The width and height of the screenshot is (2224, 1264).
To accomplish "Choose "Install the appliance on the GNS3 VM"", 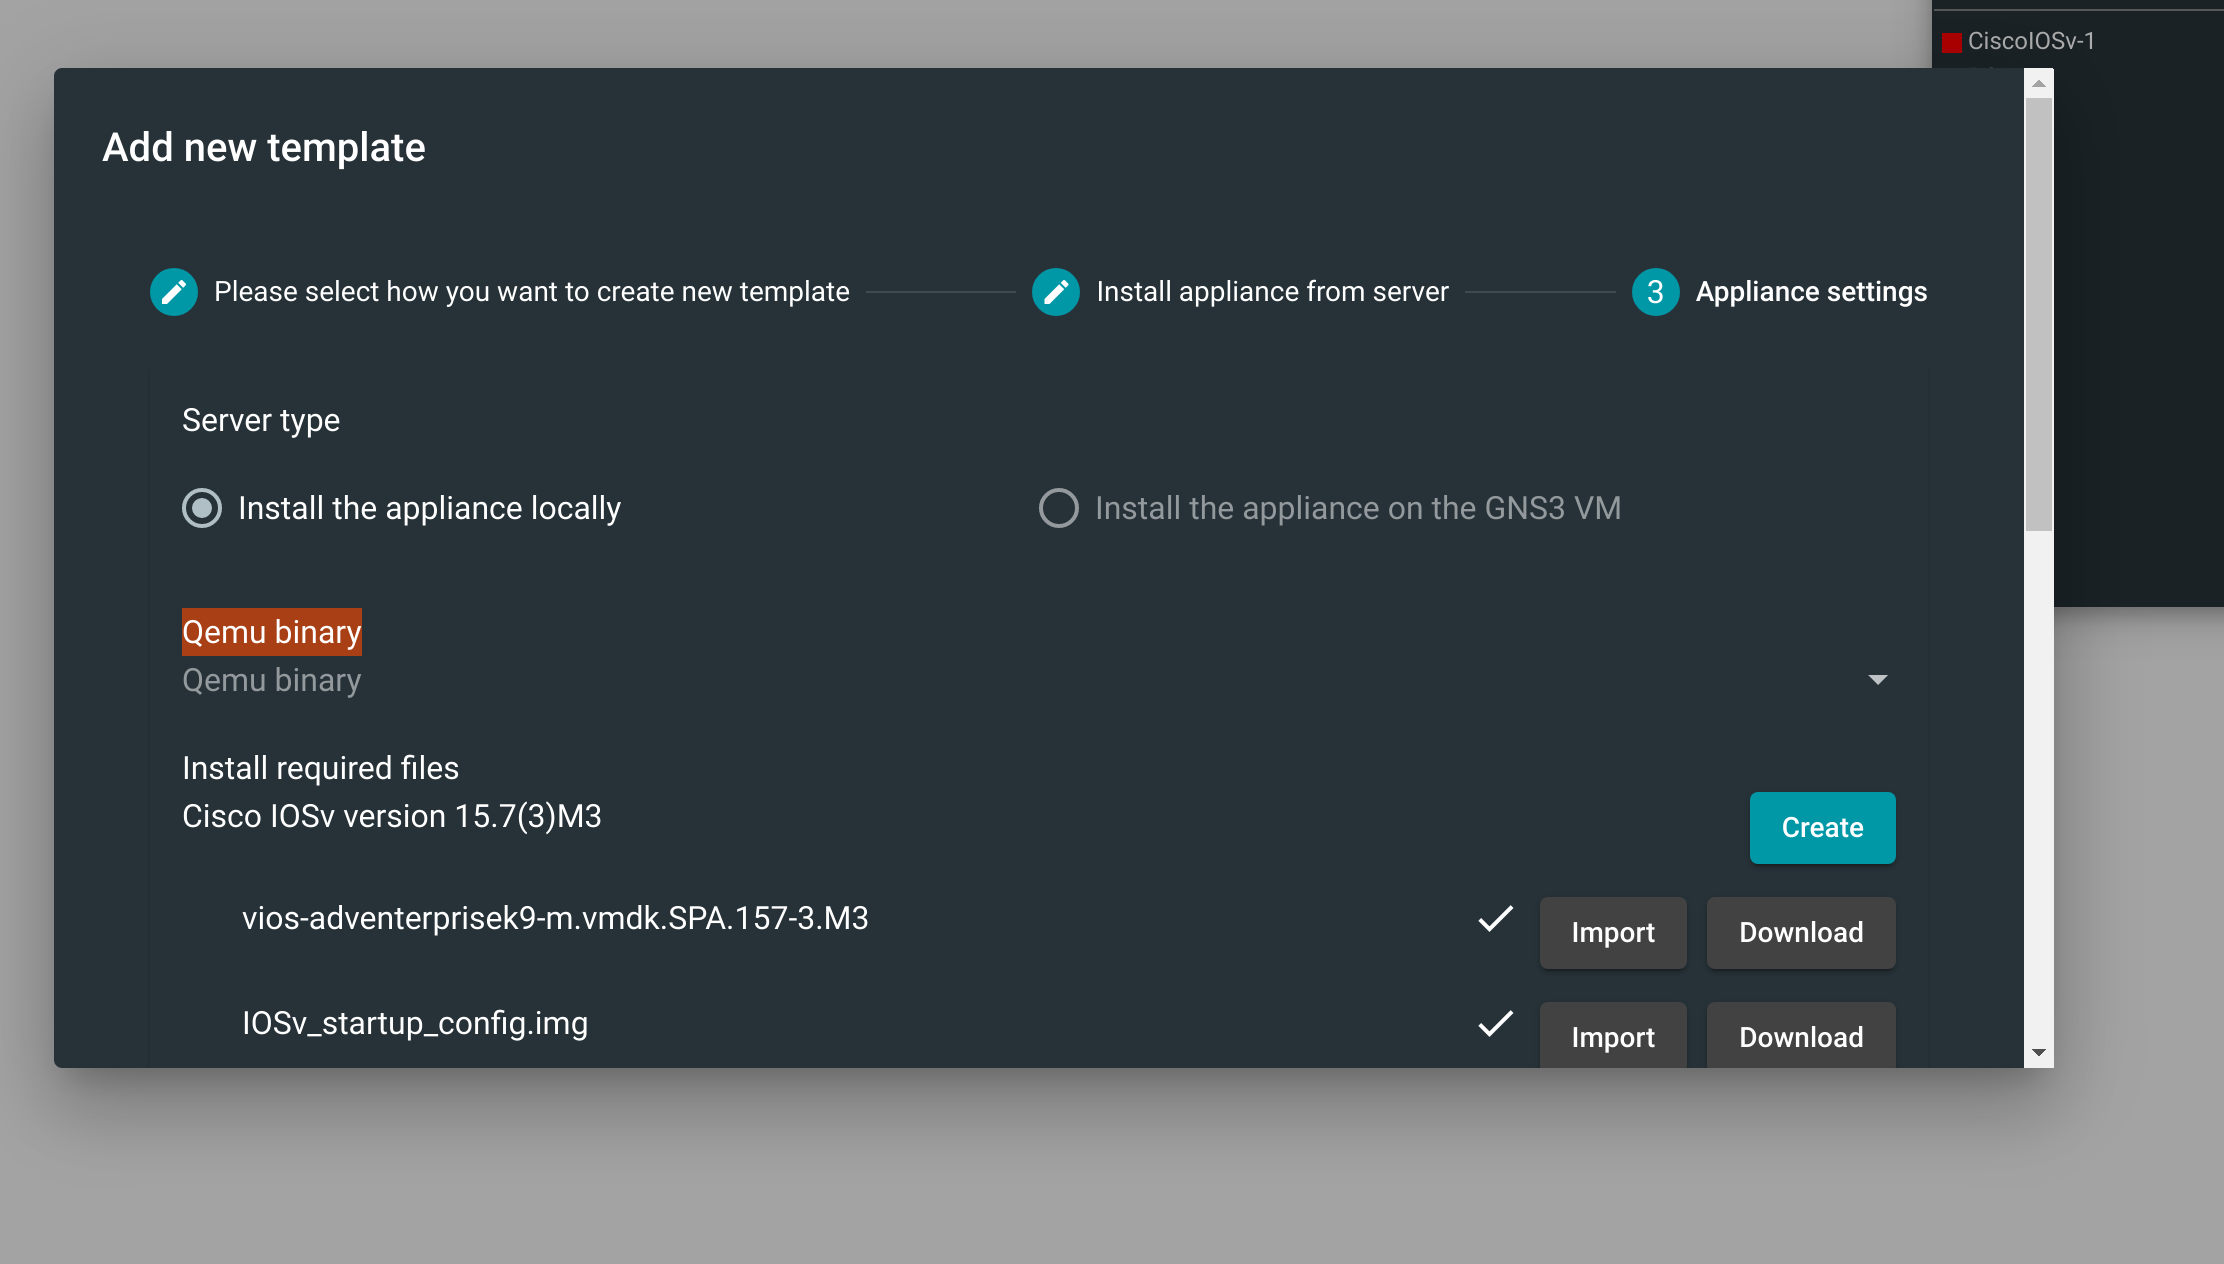I will pos(1058,508).
